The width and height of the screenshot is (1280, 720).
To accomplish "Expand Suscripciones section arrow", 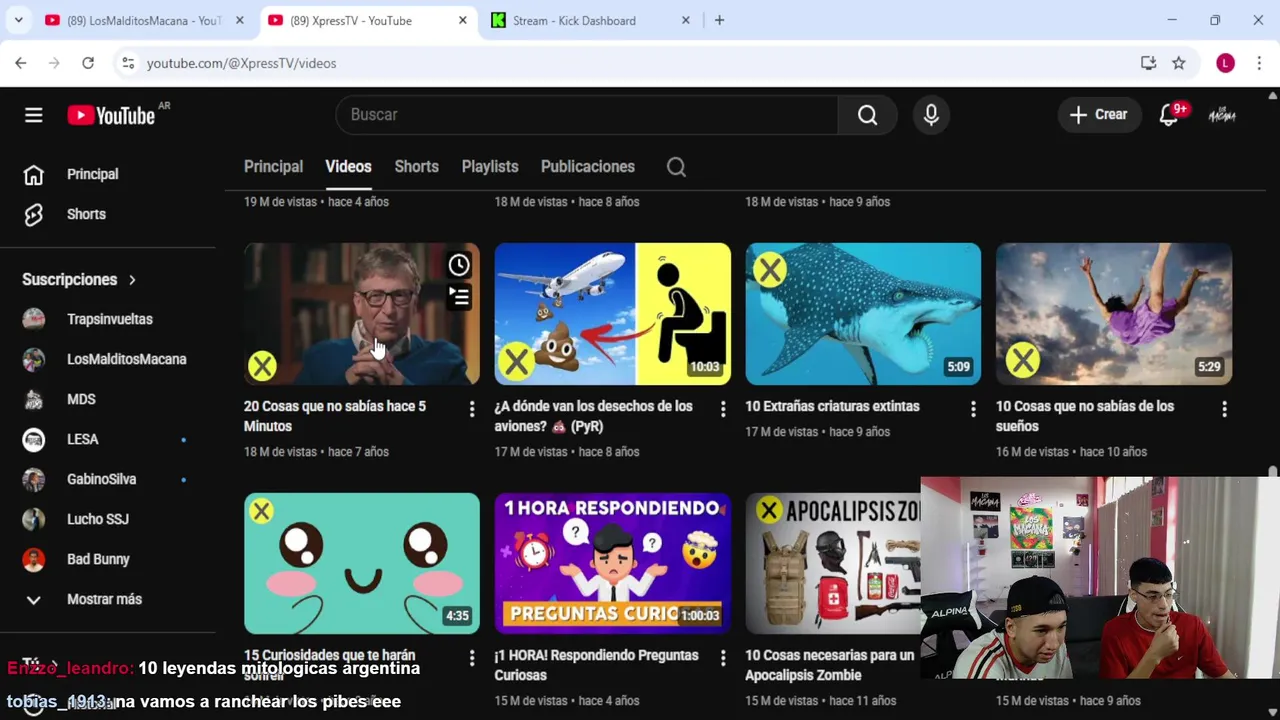I will (132, 280).
